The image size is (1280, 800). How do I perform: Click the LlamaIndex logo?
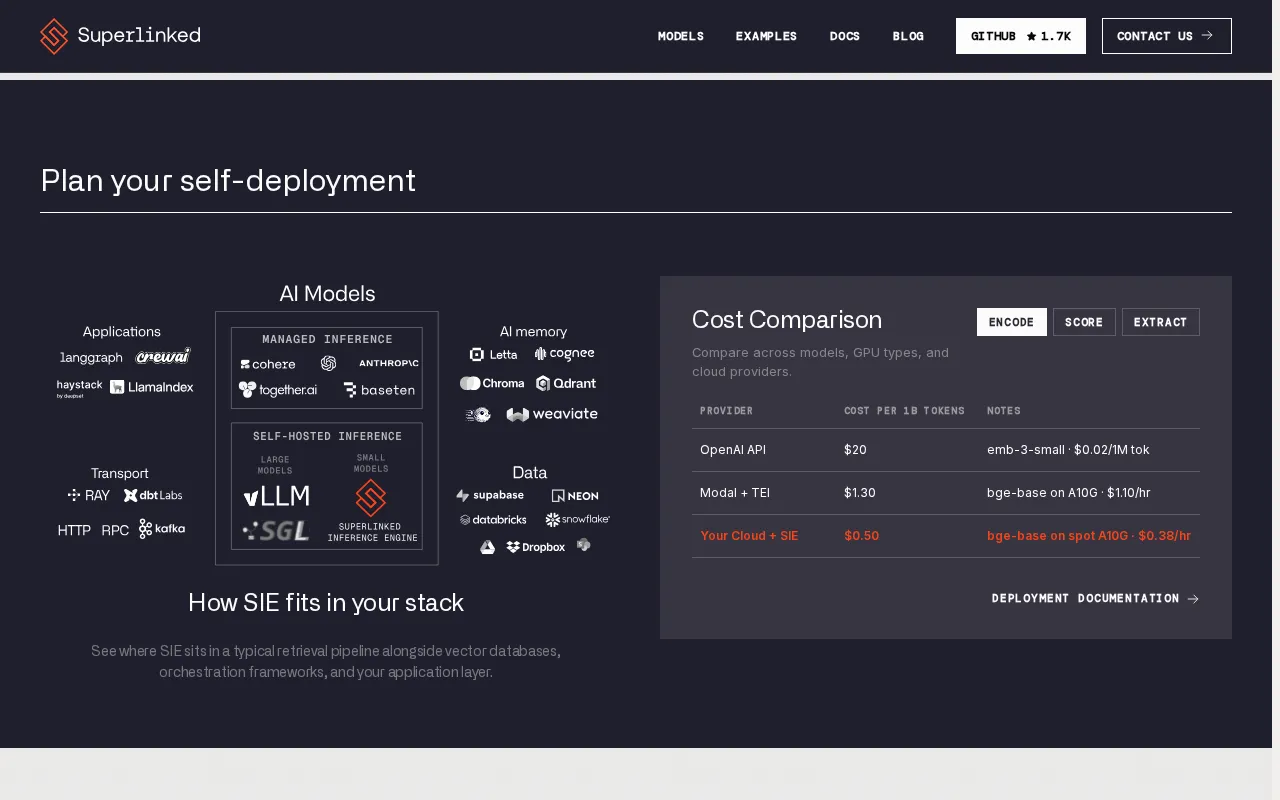[x=152, y=387]
